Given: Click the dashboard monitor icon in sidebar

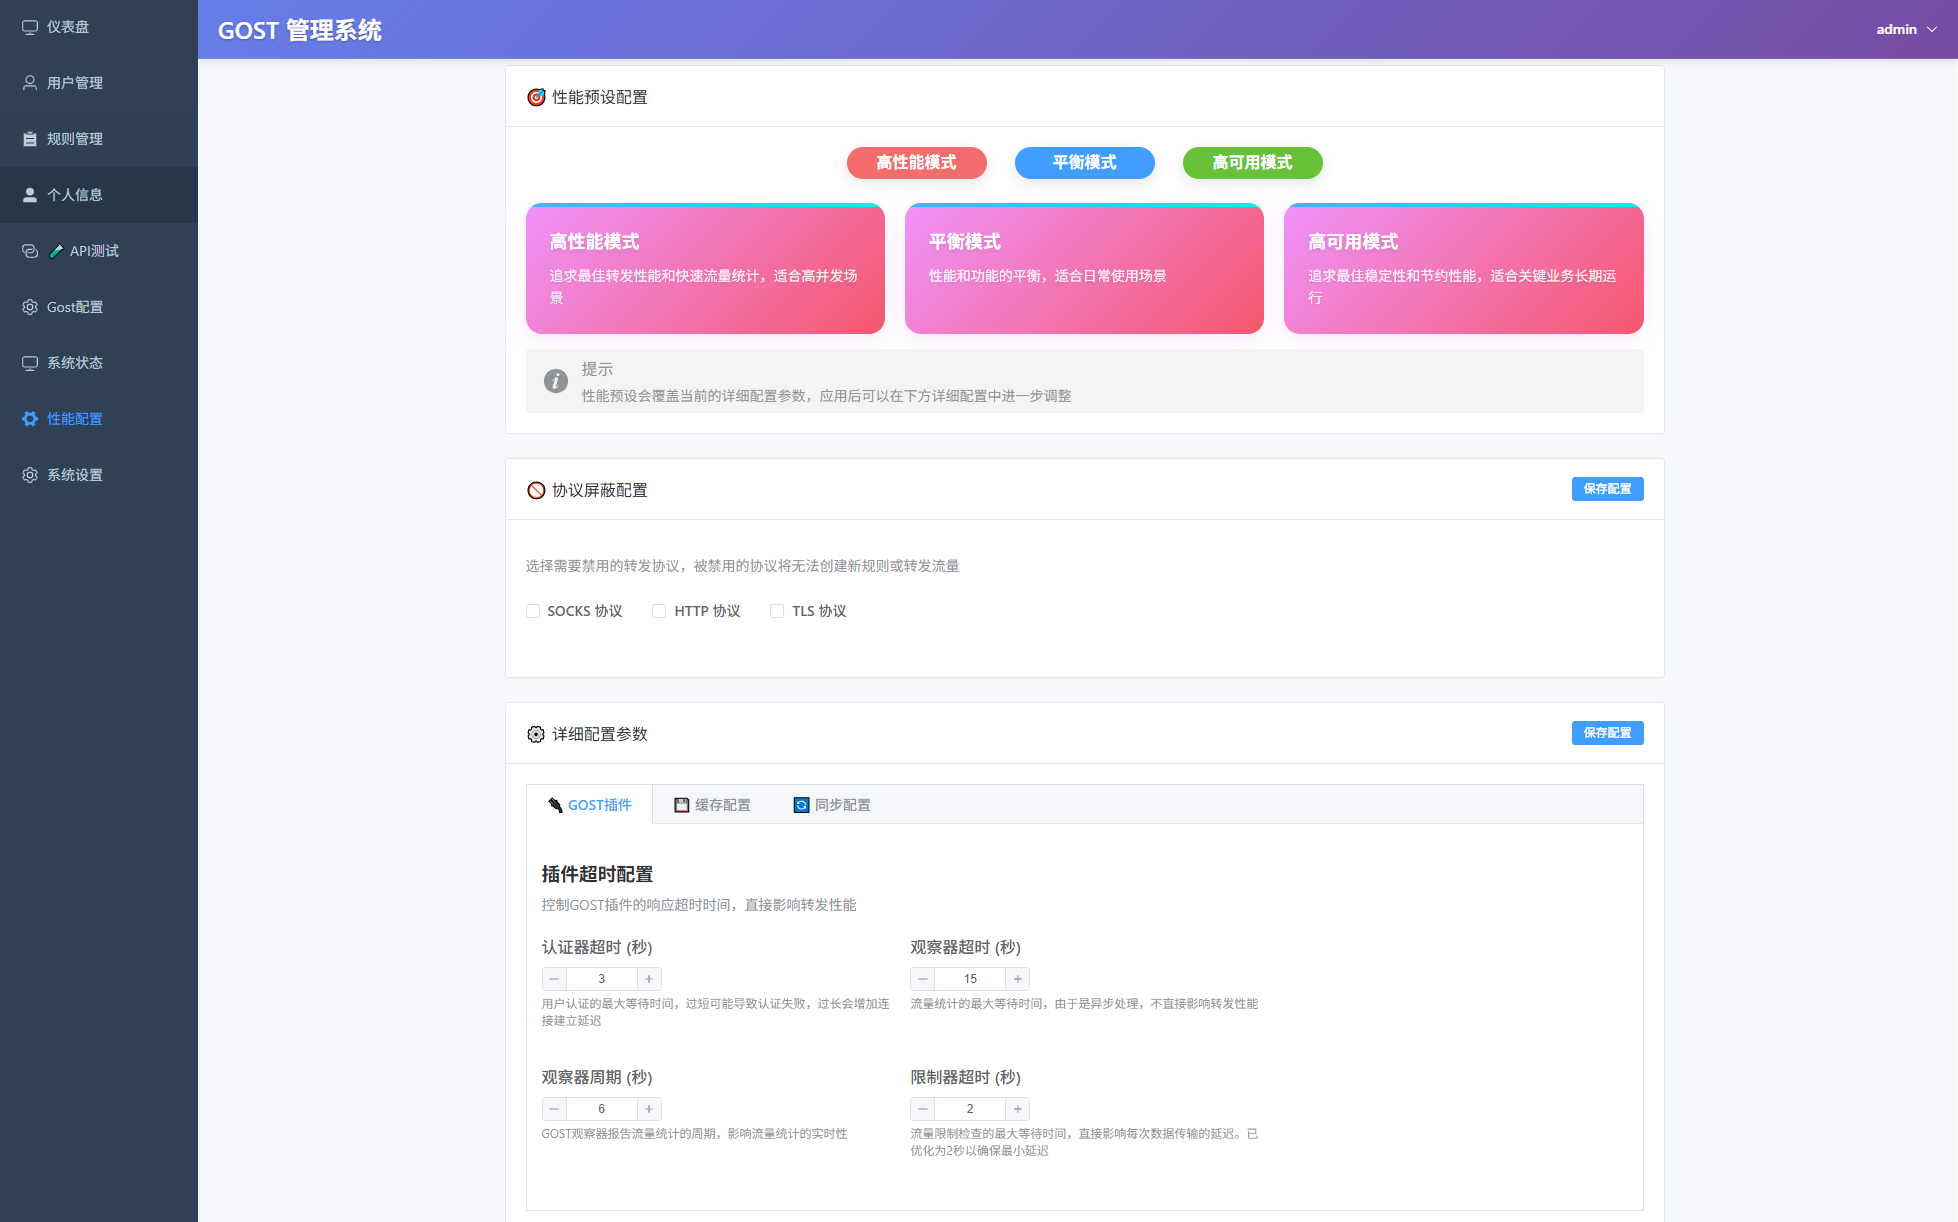Looking at the screenshot, I should tap(30, 27).
